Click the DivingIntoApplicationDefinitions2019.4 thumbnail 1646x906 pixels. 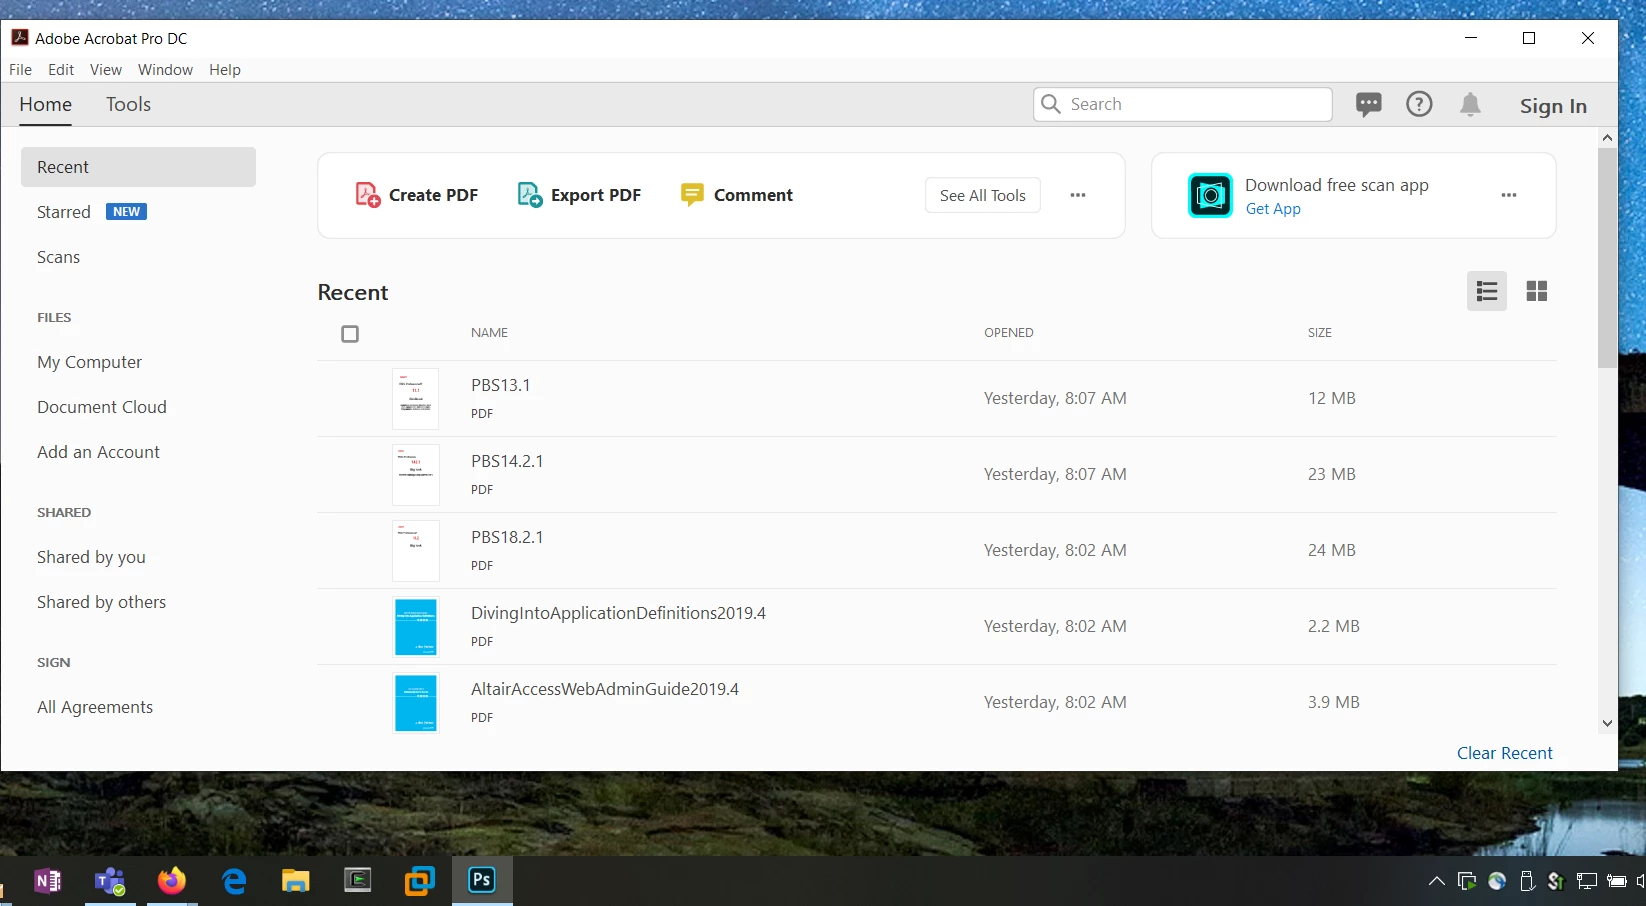click(x=416, y=626)
